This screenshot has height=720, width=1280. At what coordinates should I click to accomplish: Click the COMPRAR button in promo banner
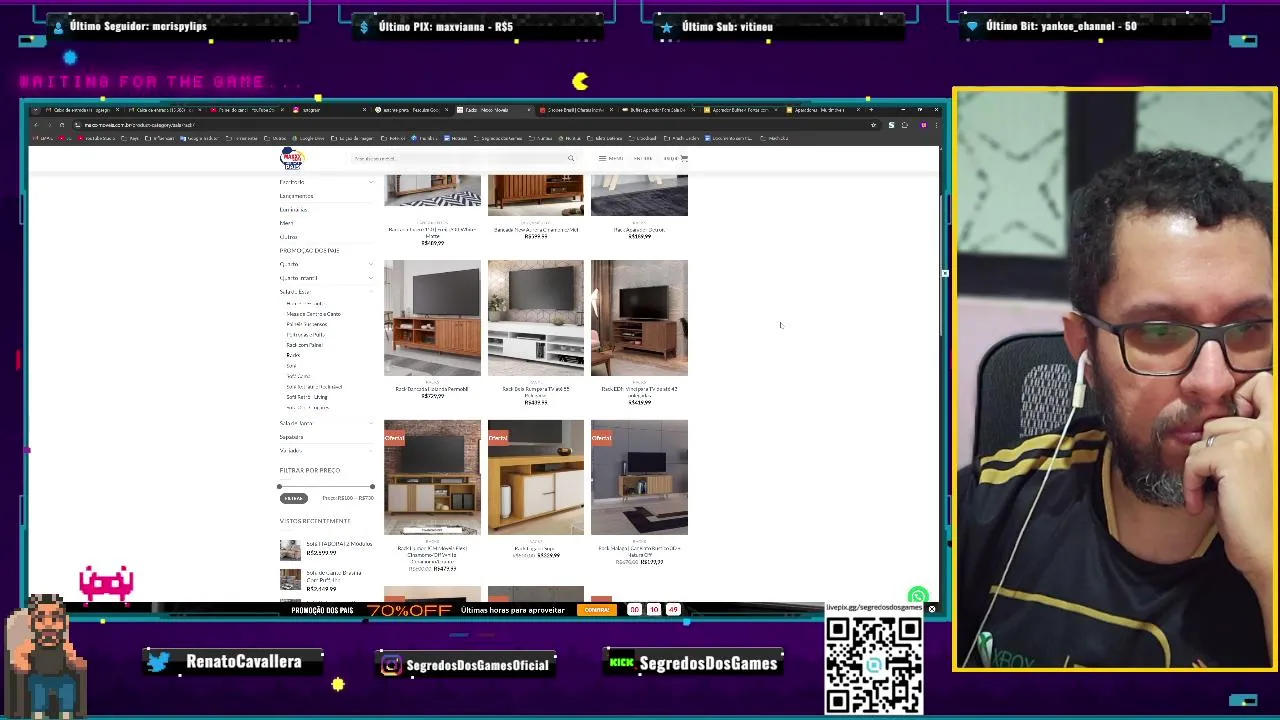point(597,609)
